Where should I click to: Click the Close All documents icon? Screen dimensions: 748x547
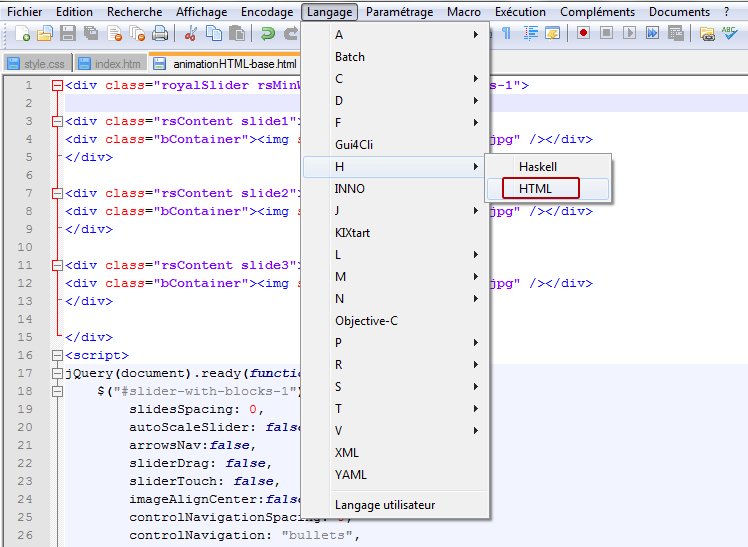point(137,33)
